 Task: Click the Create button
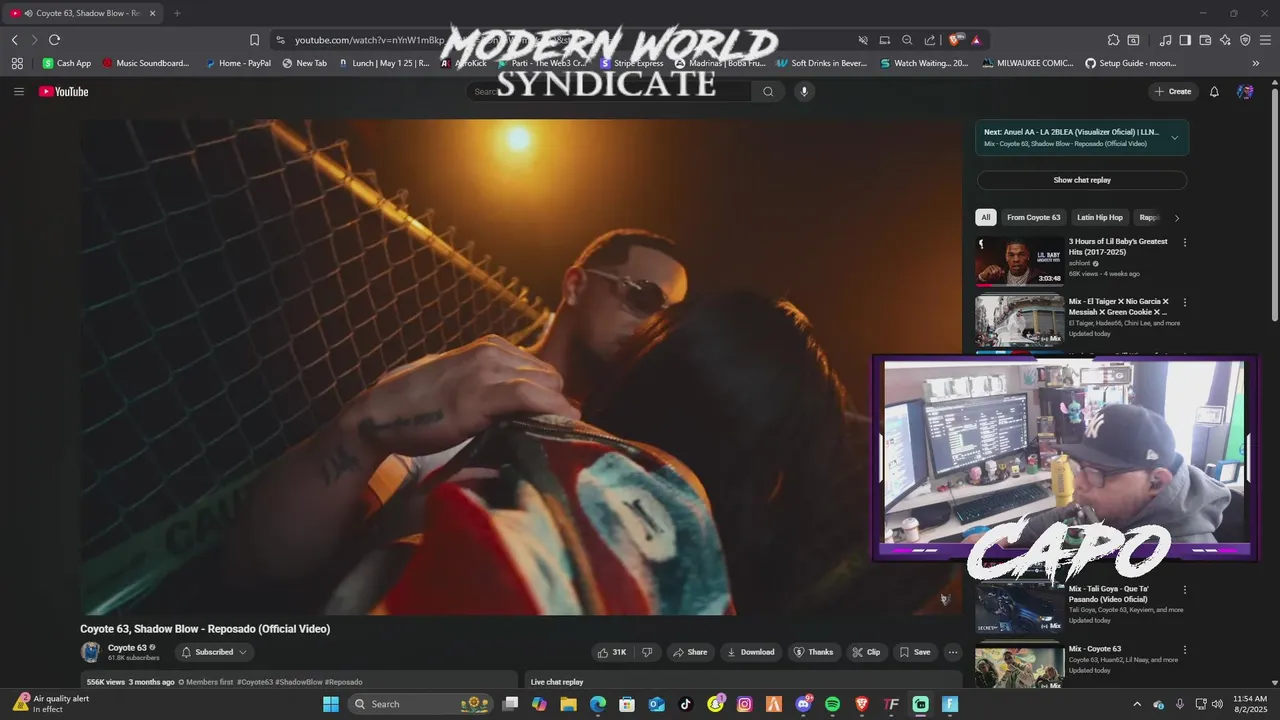tap(1173, 91)
